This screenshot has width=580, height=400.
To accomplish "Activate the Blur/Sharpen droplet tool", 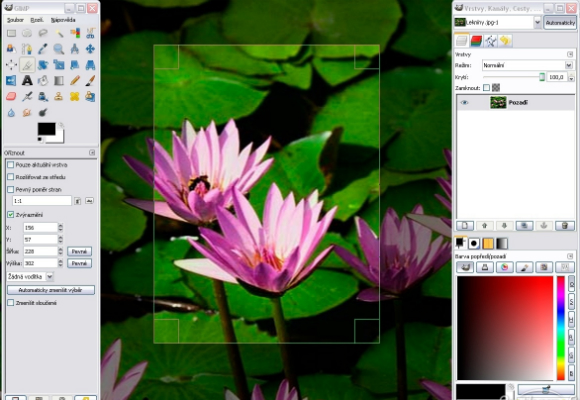I will point(11,112).
